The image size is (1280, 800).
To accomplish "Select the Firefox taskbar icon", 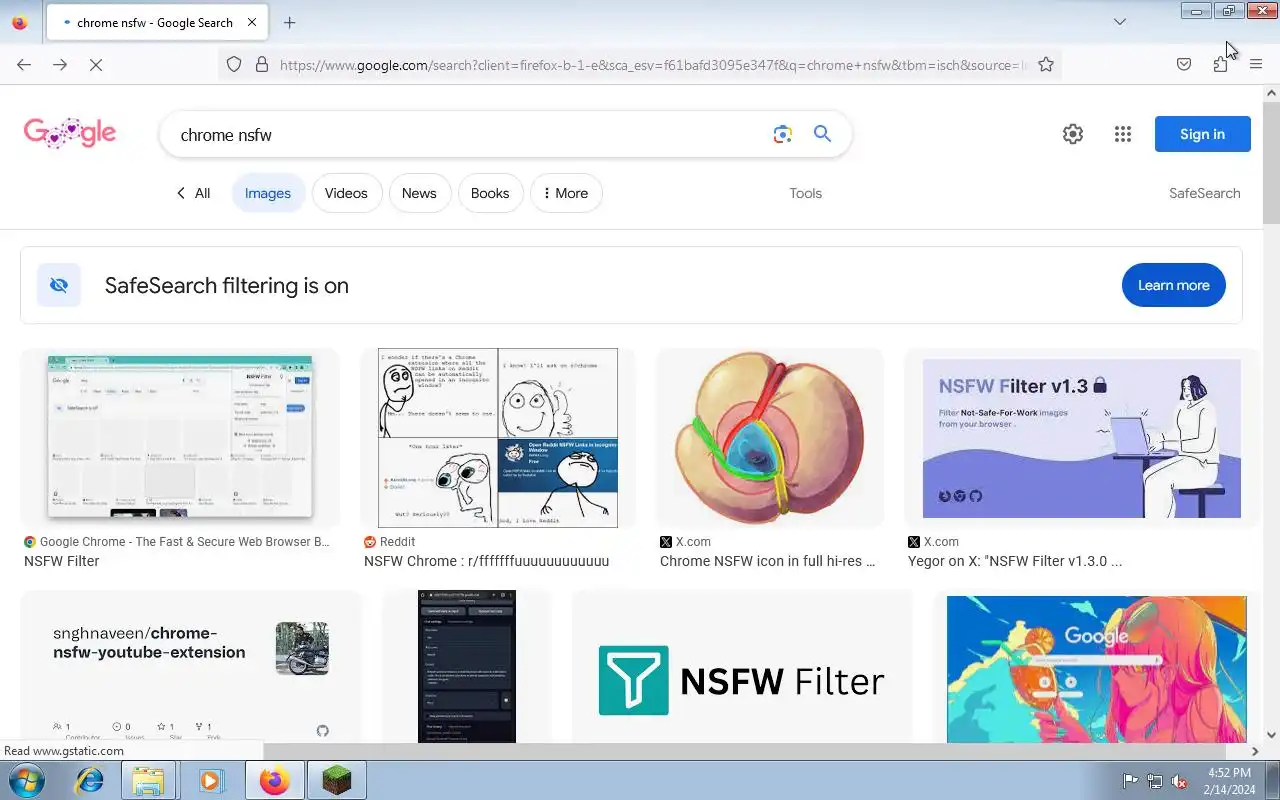I will tap(274, 780).
